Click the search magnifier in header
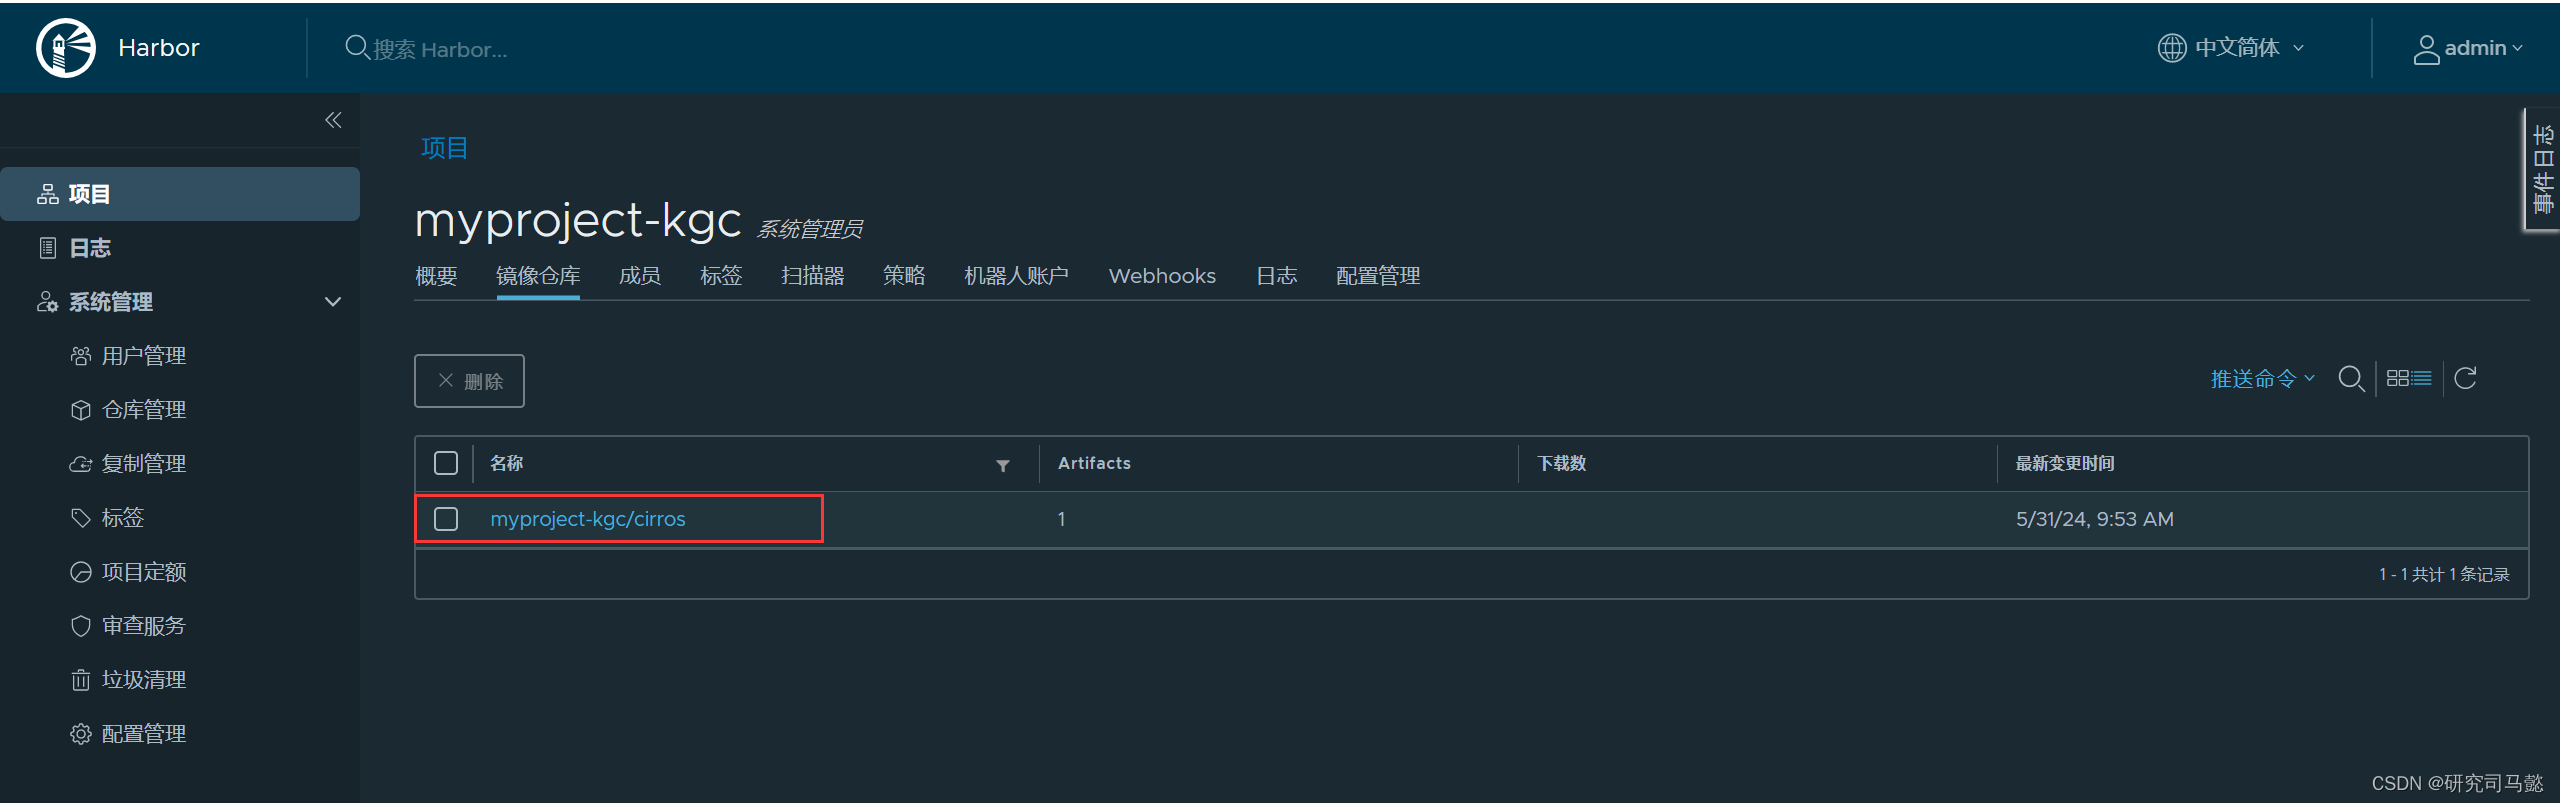Screen dimensions: 2560x803 [x=356, y=47]
